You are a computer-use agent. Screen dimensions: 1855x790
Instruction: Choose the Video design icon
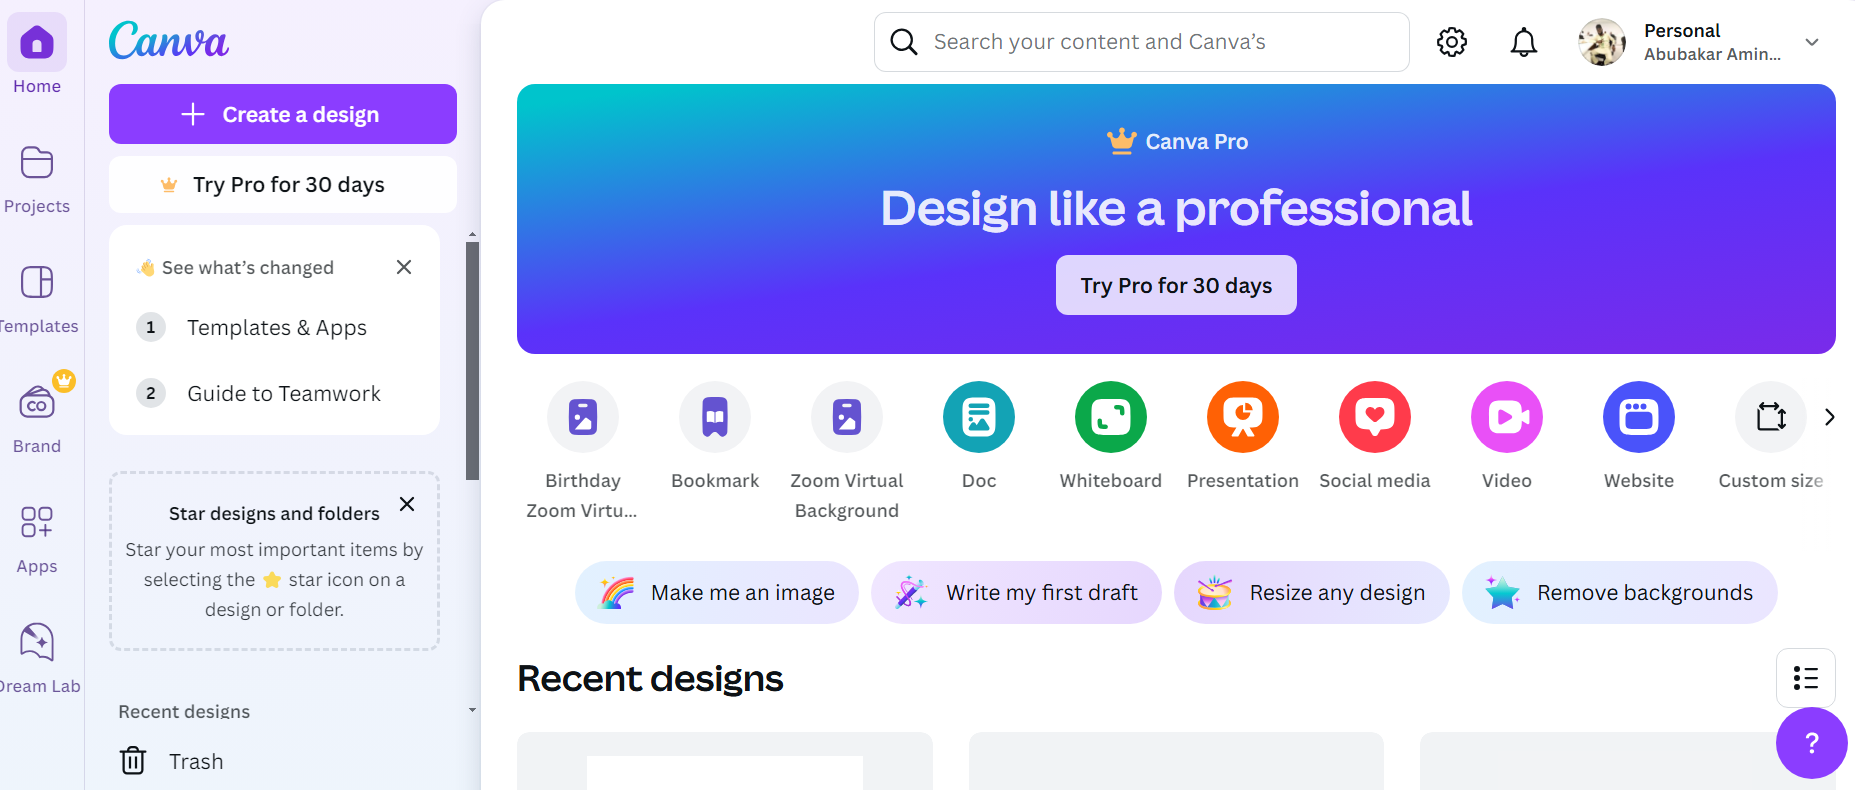[x=1506, y=417]
